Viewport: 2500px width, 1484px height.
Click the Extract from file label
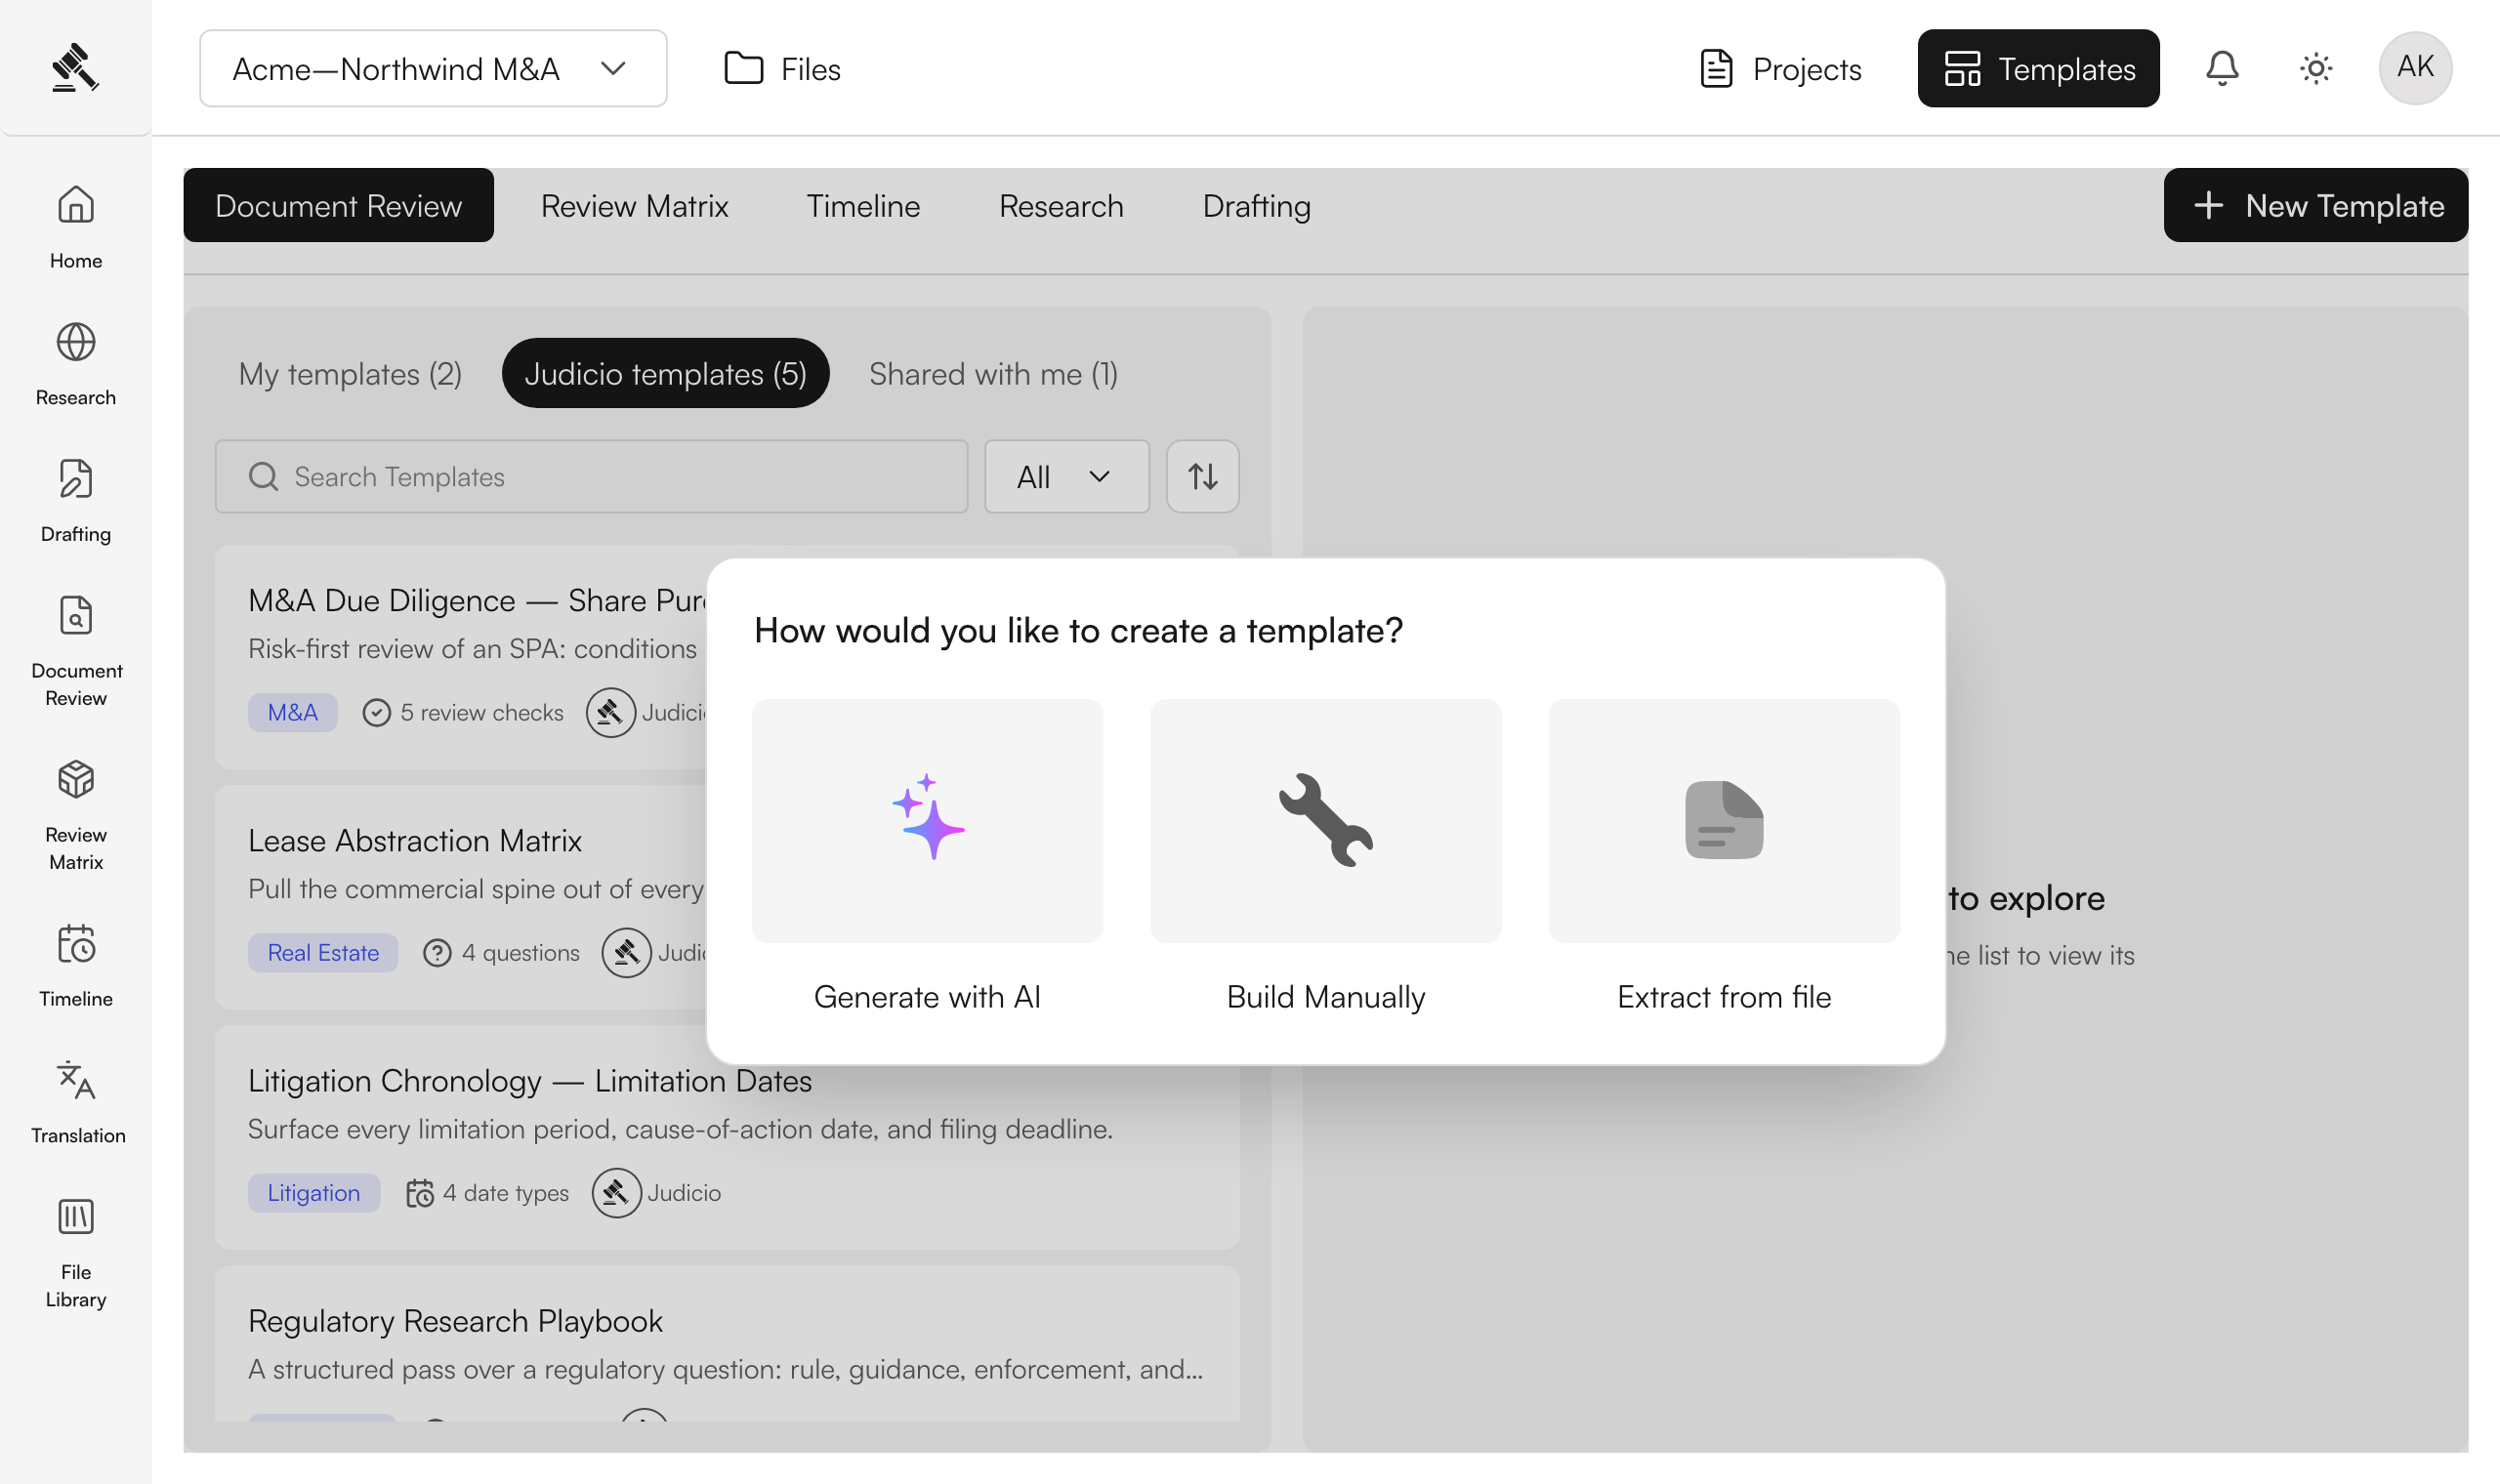click(1724, 997)
